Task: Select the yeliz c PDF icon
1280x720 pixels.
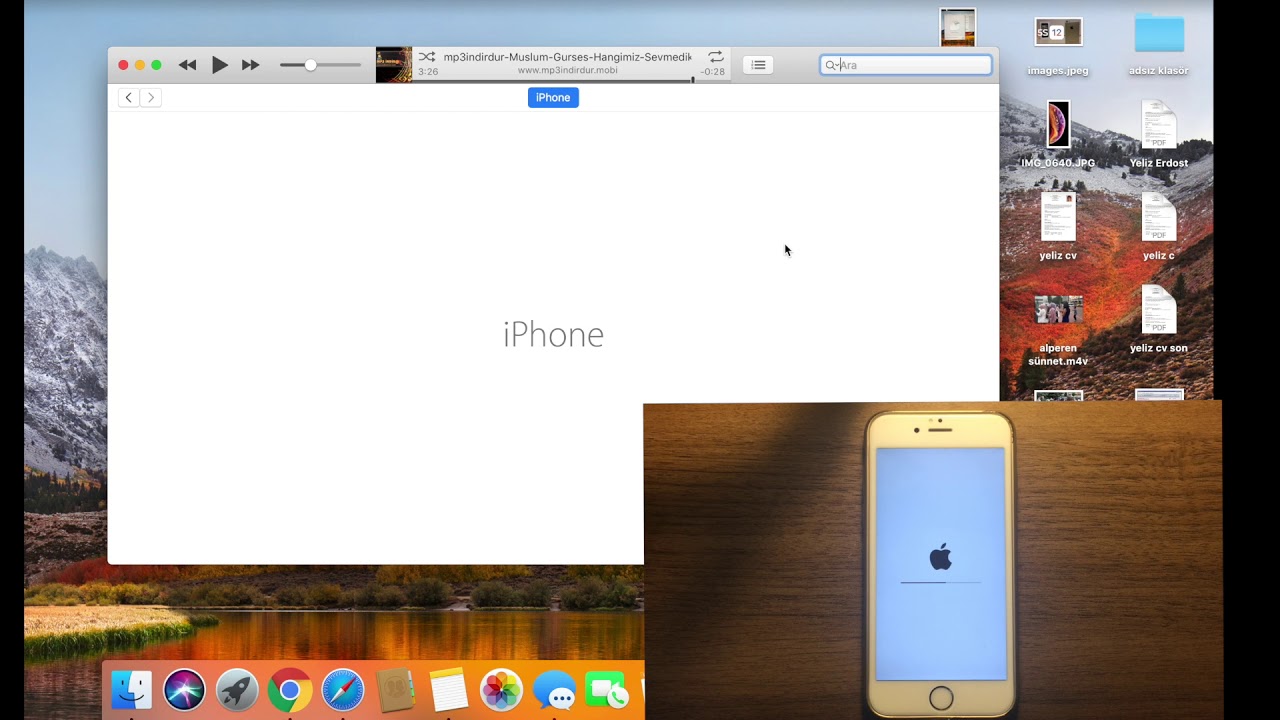Action: (x=1159, y=217)
